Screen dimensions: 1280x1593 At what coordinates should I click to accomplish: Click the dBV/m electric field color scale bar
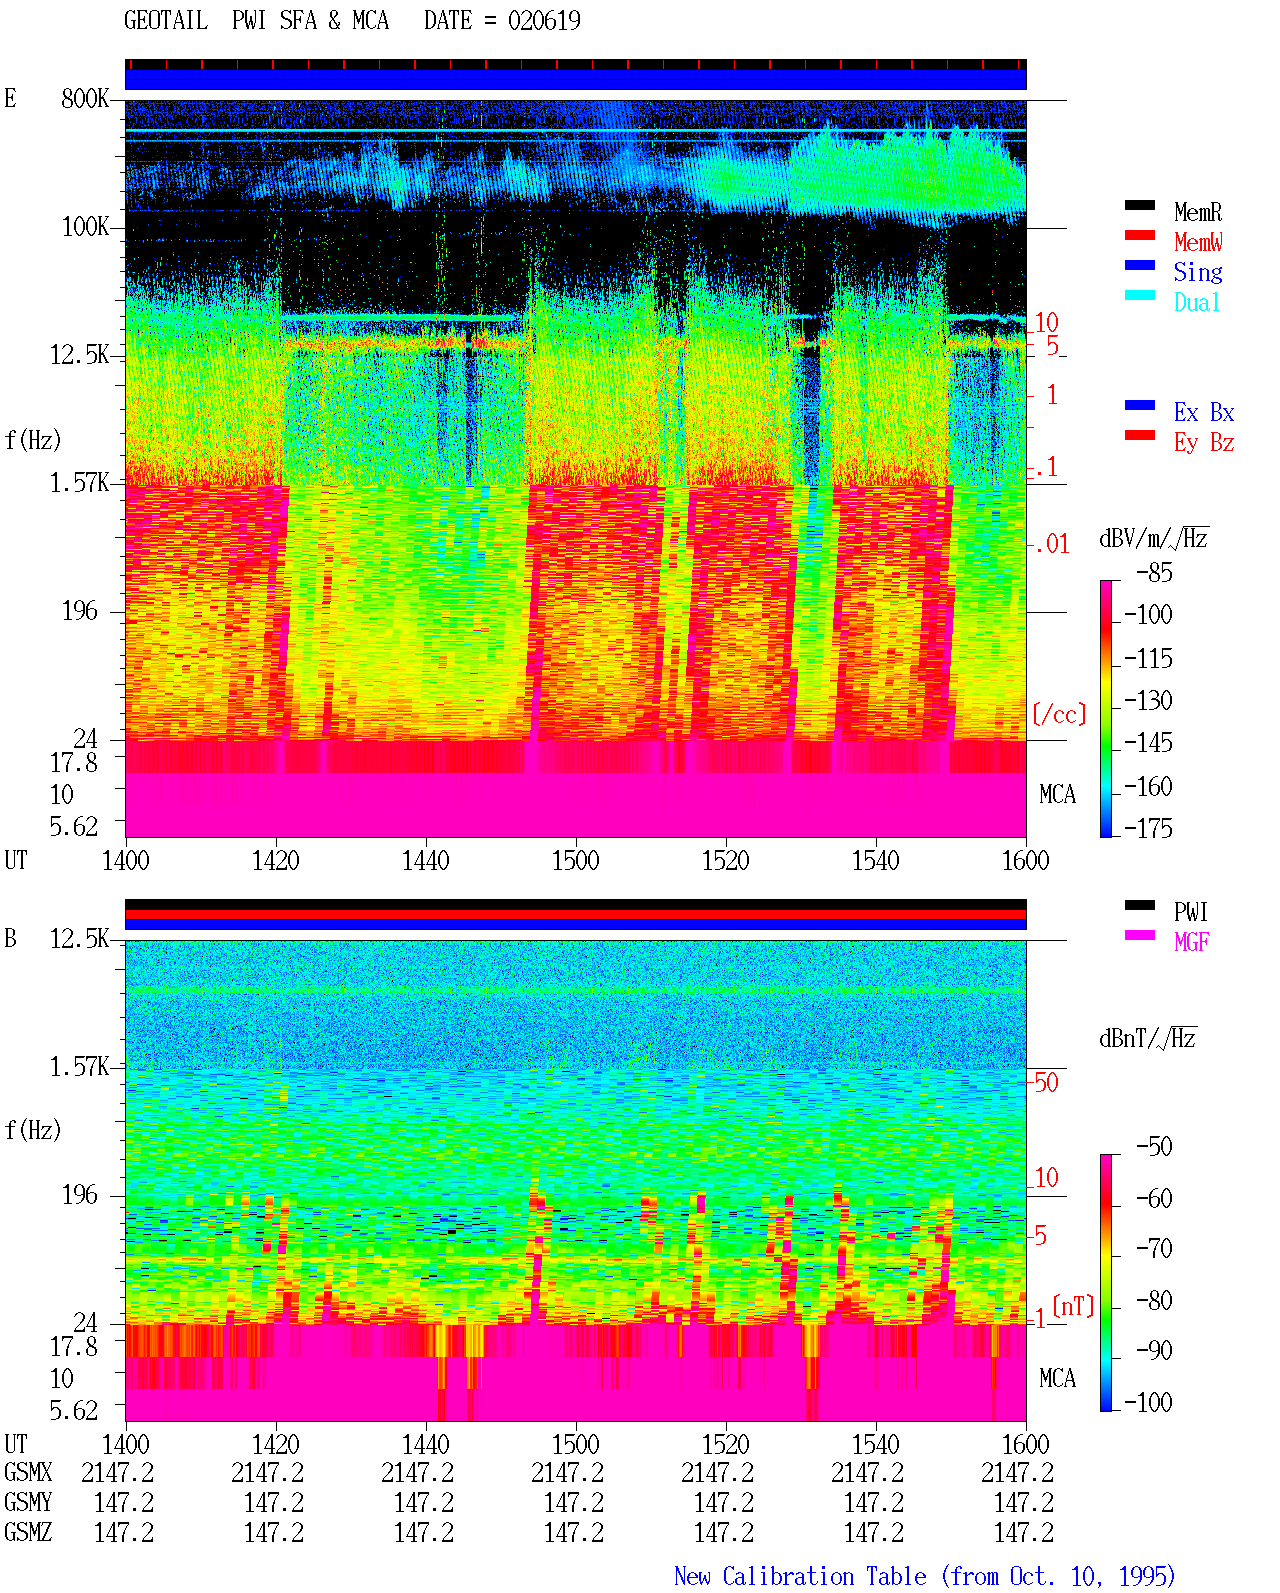pyautogui.click(x=1105, y=709)
